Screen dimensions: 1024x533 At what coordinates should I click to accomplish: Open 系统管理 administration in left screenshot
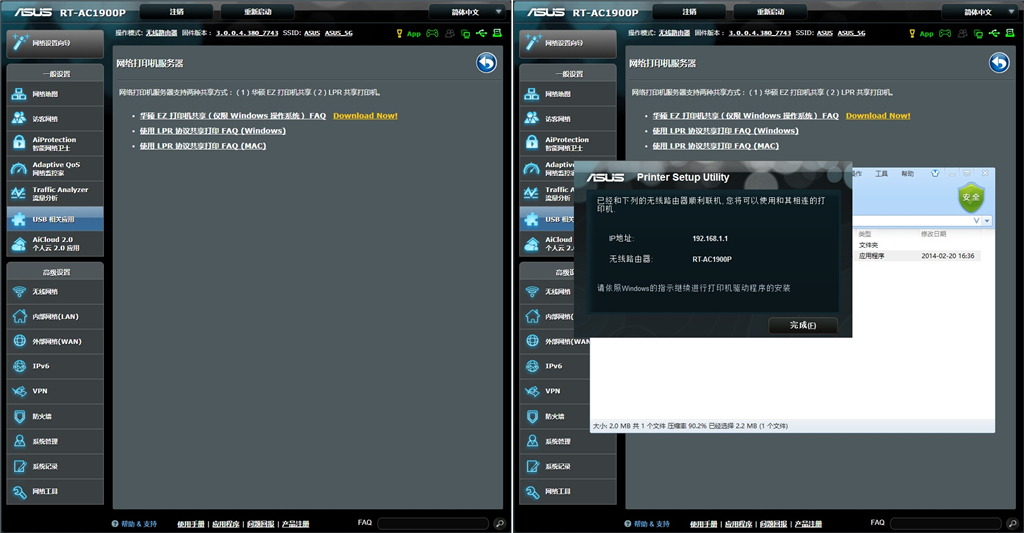[55, 442]
